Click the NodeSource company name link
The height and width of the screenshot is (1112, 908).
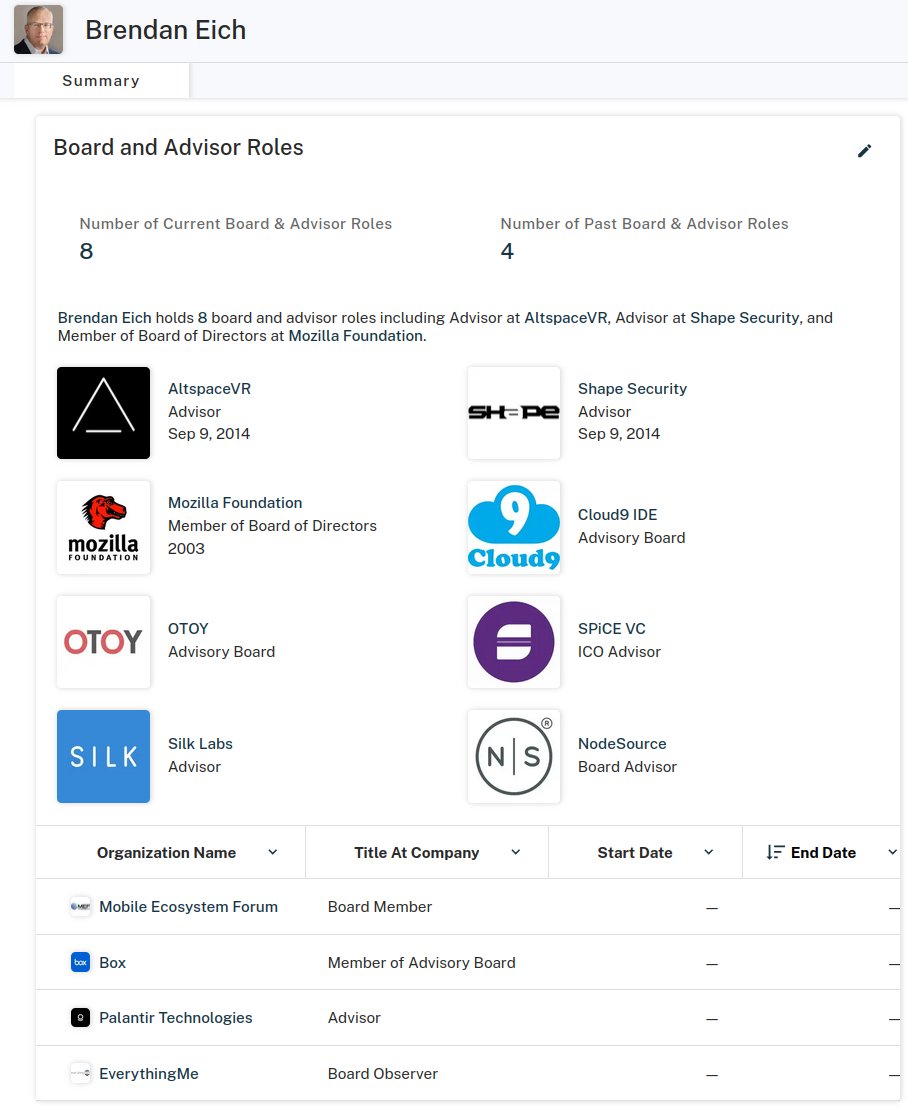[x=622, y=744]
